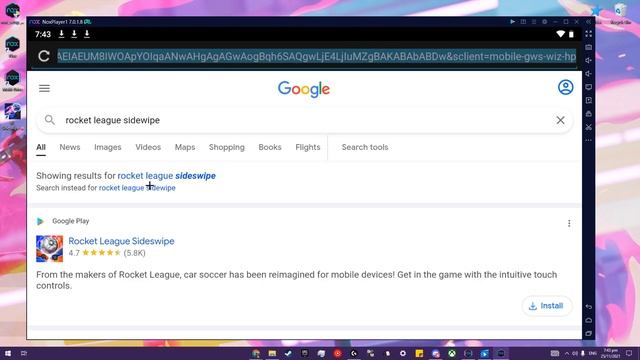
Task: Open the Google account profile icon
Action: coord(565,87)
